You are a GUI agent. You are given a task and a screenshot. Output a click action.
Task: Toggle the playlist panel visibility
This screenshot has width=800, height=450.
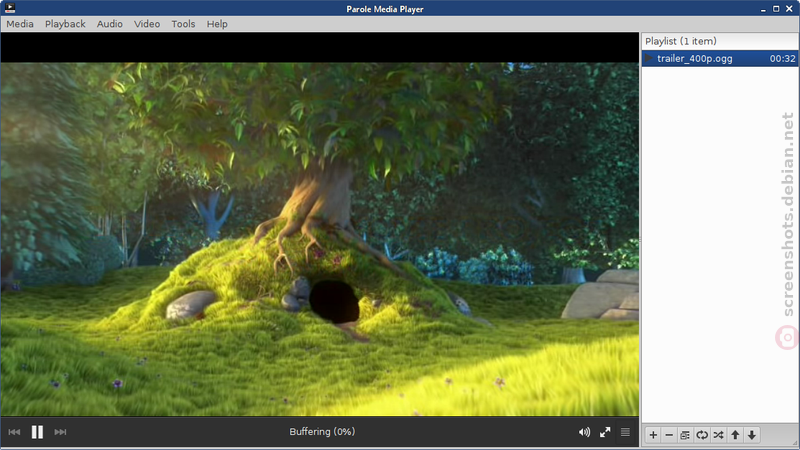pos(626,432)
